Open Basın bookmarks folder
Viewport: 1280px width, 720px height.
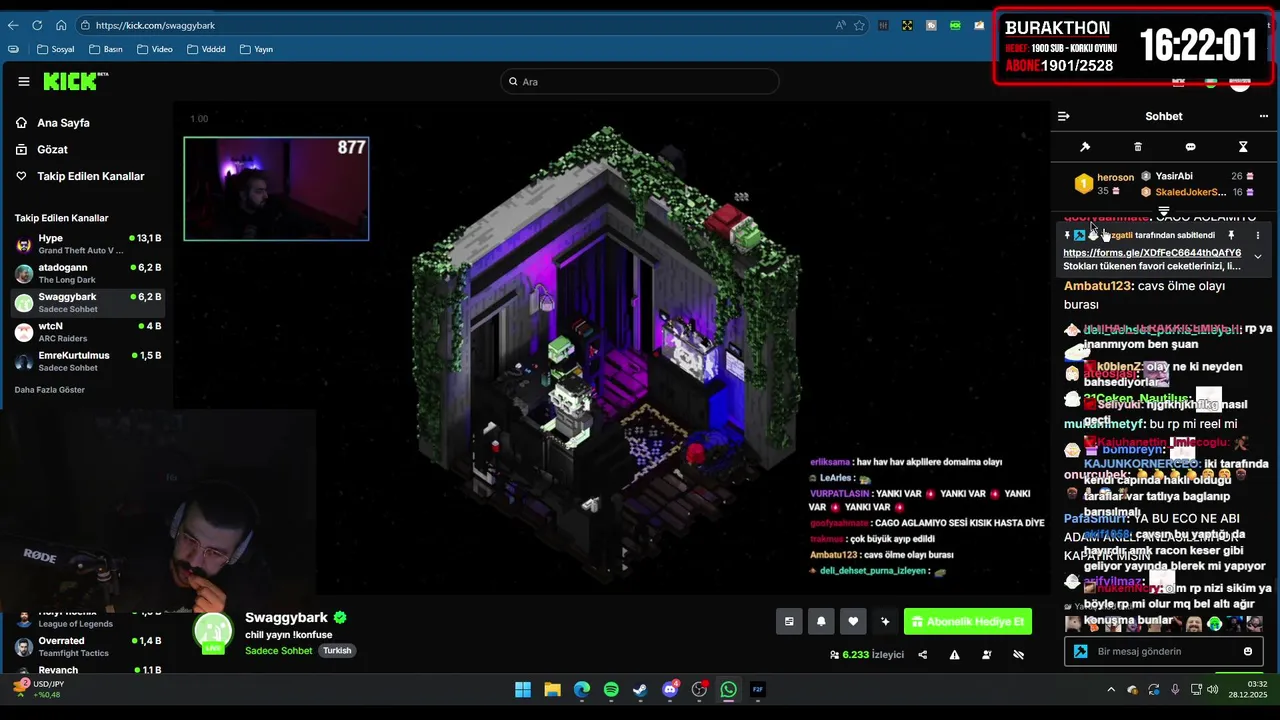106,49
